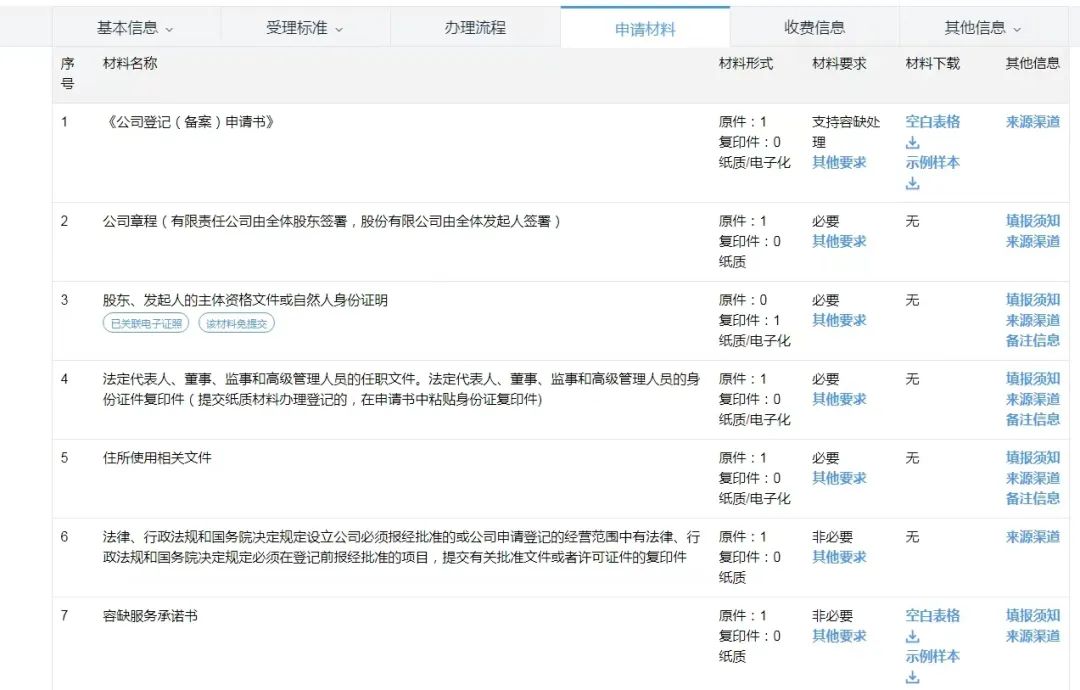Open 来源渠道 for row 6 批准文件
The width and height of the screenshot is (1080, 690).
(x=1032, y=536)
